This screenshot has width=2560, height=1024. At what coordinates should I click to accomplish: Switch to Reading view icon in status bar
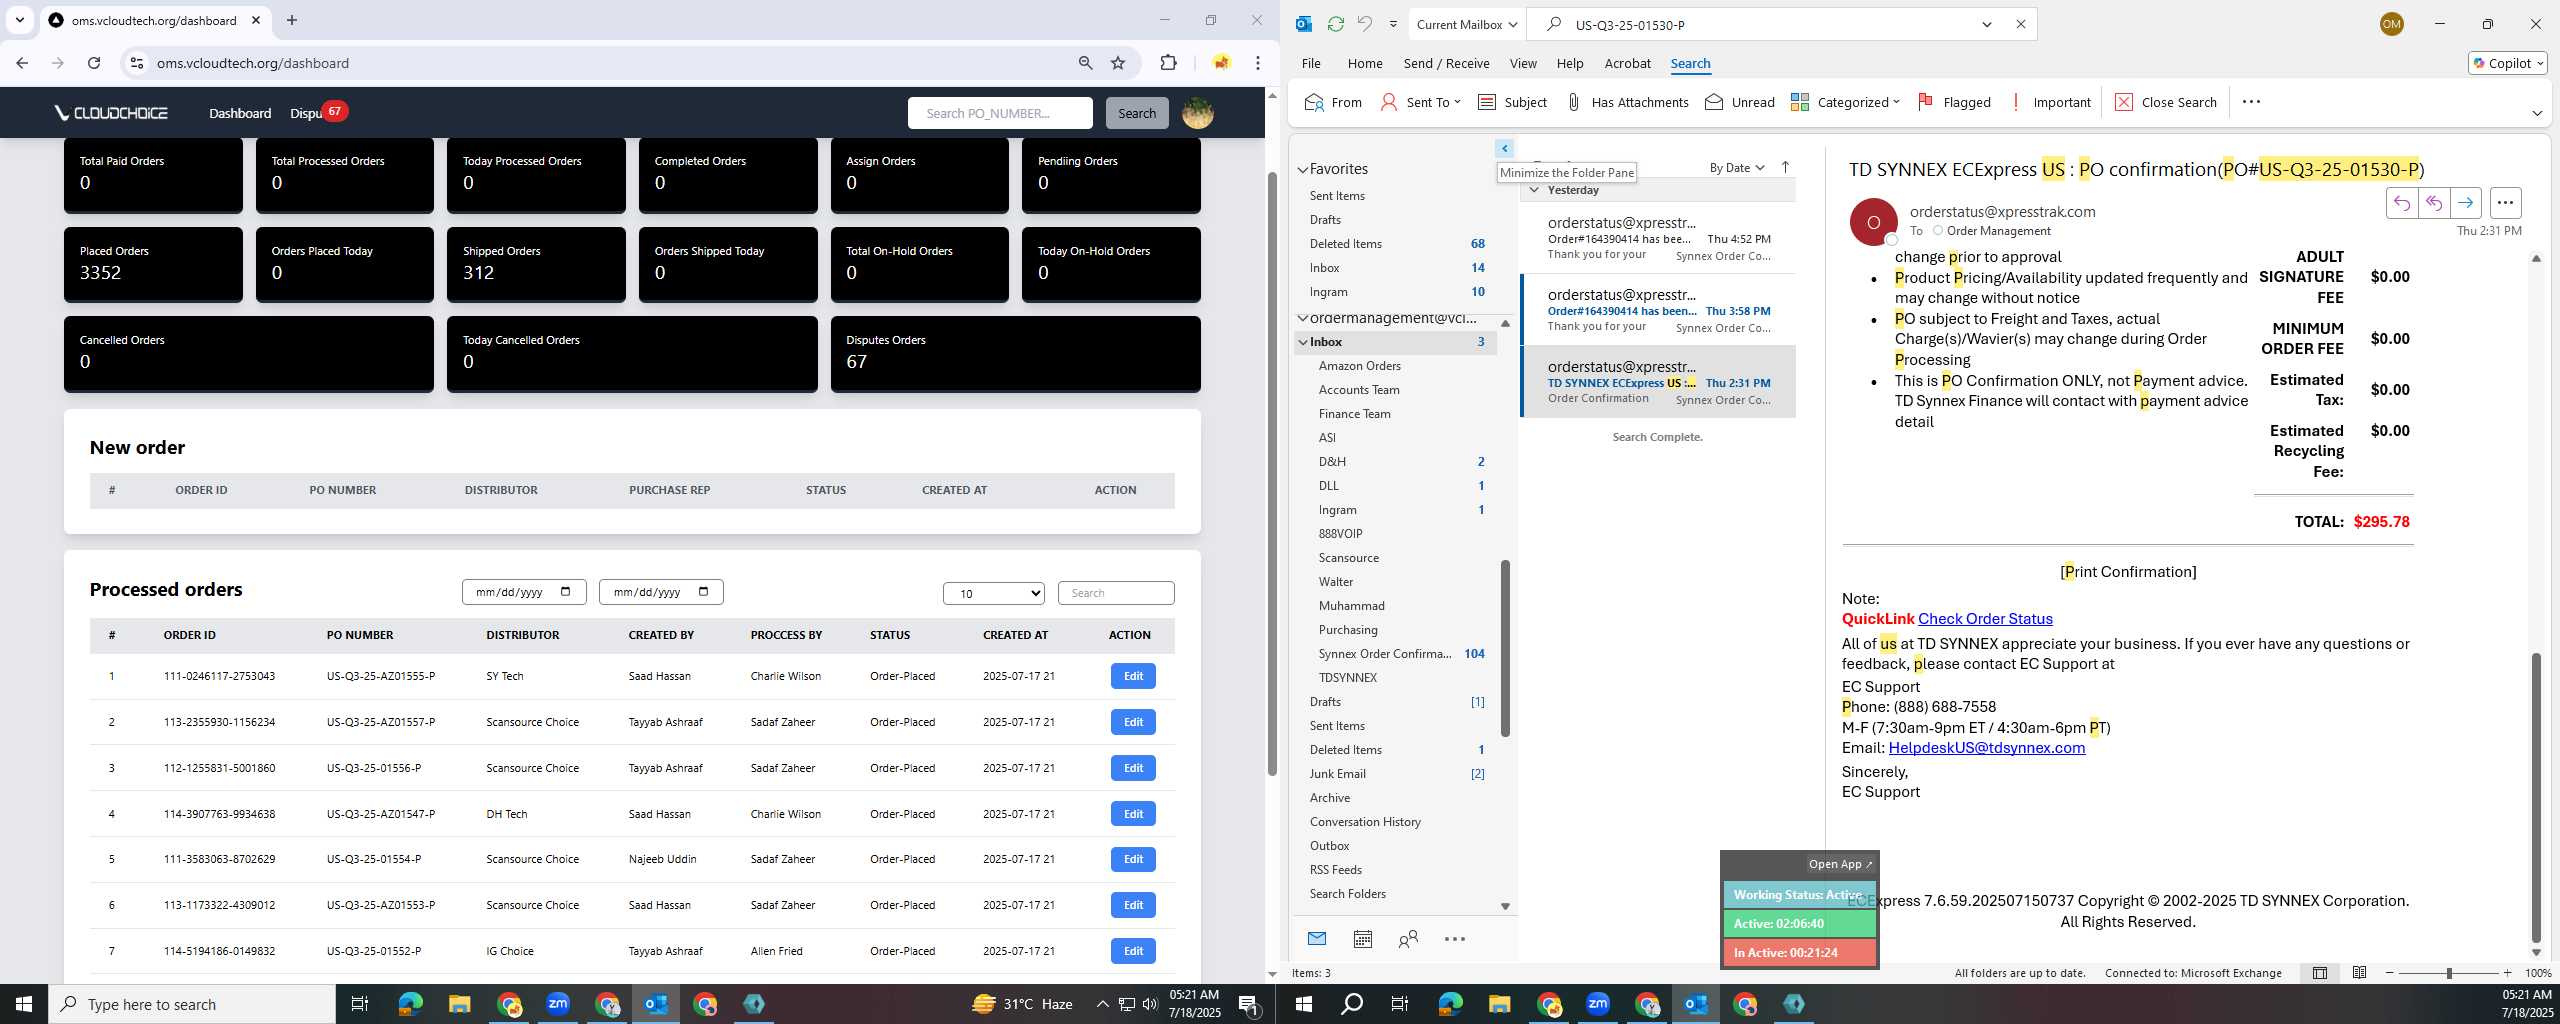coord(2359,973)
